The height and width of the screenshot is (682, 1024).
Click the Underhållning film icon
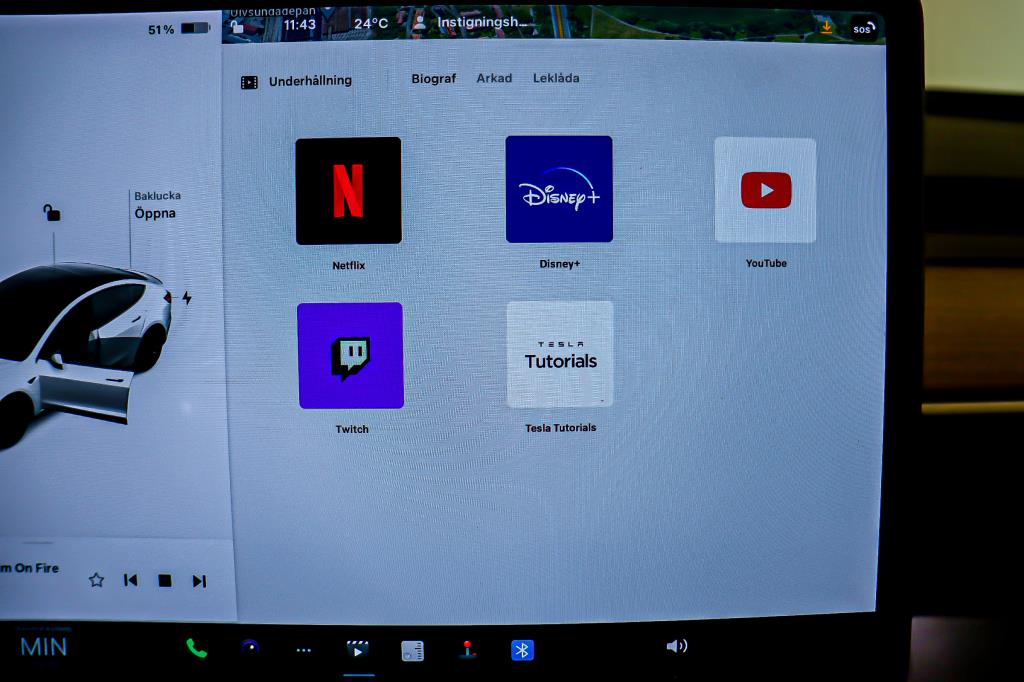click(249, 82)
